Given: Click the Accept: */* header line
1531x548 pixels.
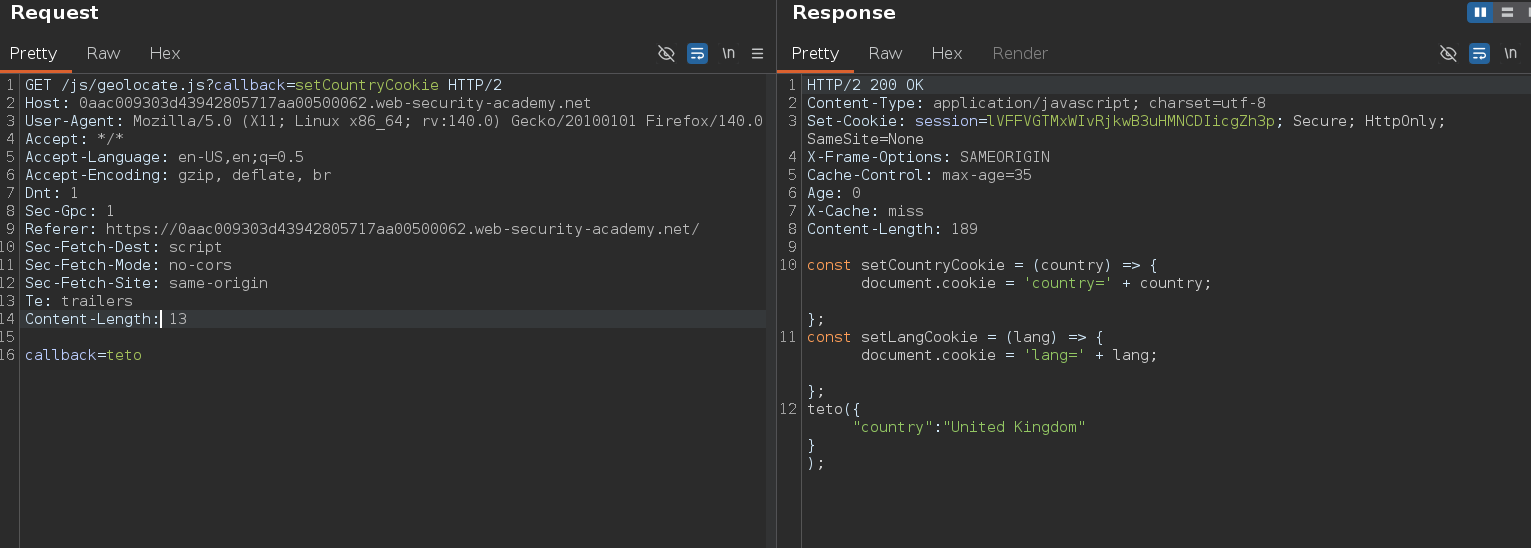Looking at the screenshot, I should [x=74, y=139].
